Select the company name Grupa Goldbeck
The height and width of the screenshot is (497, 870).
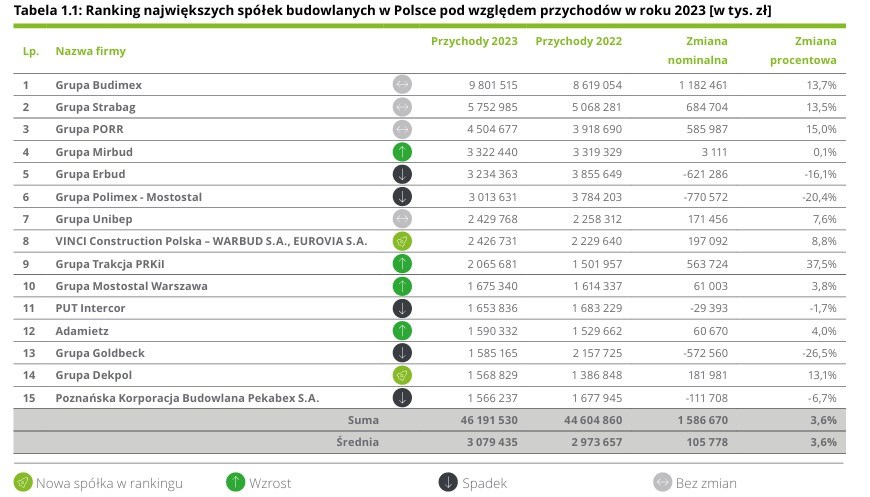(x=99, y=353)
